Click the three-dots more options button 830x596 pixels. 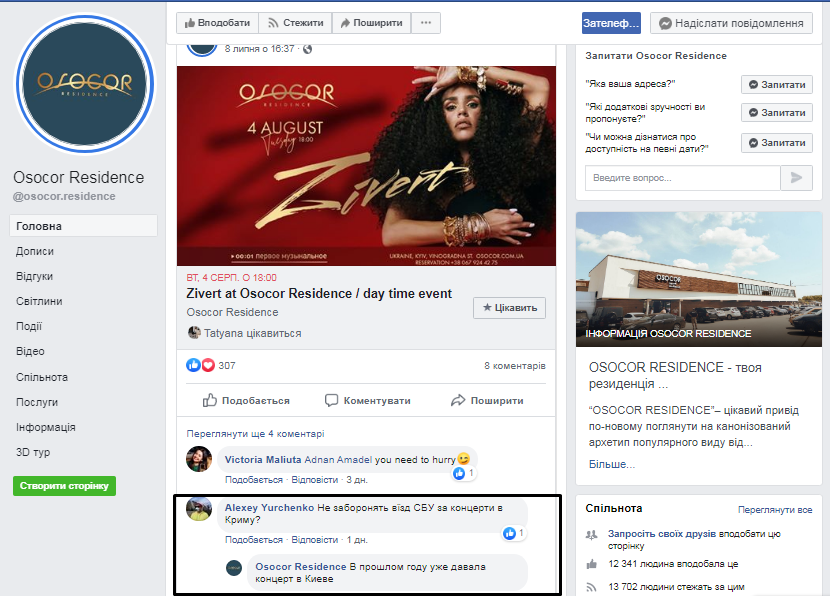pos(426,23)
